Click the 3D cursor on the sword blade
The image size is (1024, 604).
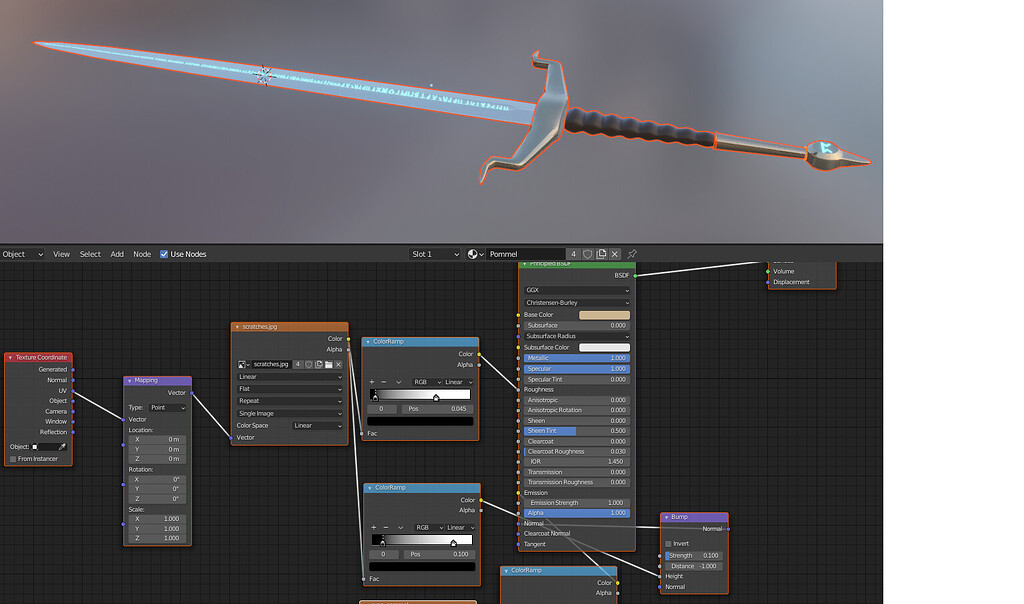pyautogui.click(x=263, y=75)
